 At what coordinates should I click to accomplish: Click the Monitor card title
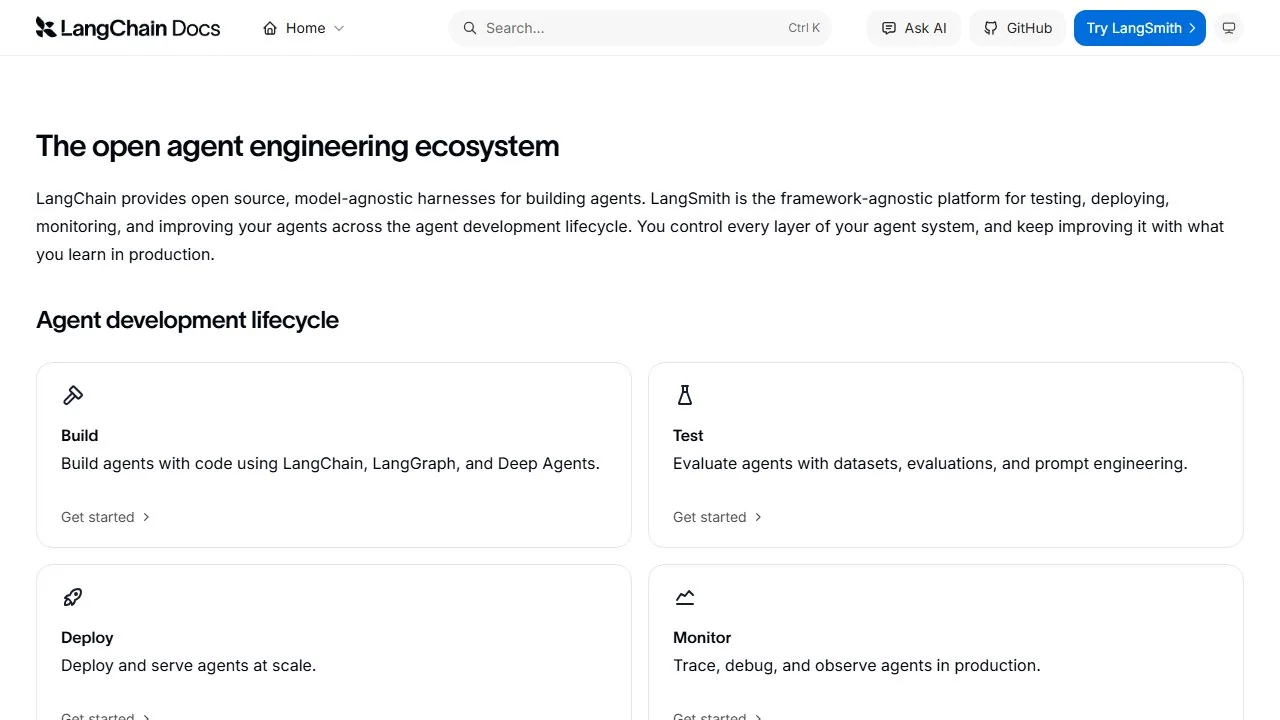click(x=702, y=637)
